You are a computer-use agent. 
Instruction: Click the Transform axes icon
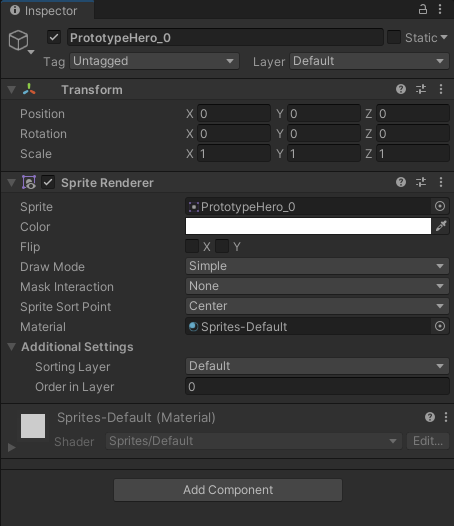pyautogui.click(x=29, y=89)
